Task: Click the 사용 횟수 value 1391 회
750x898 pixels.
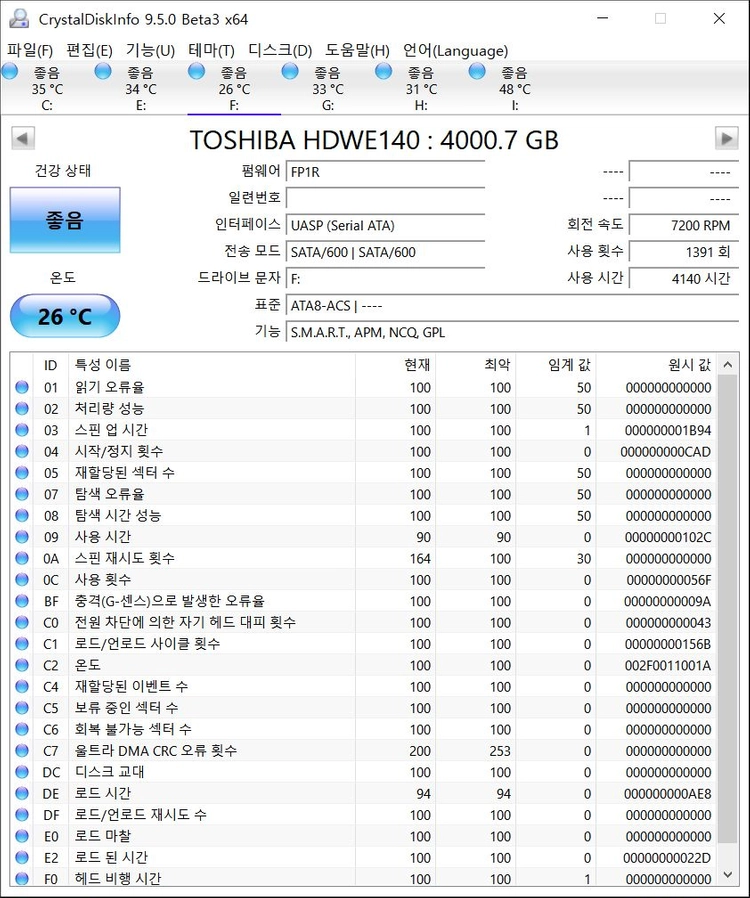Action: coord(684,252)
